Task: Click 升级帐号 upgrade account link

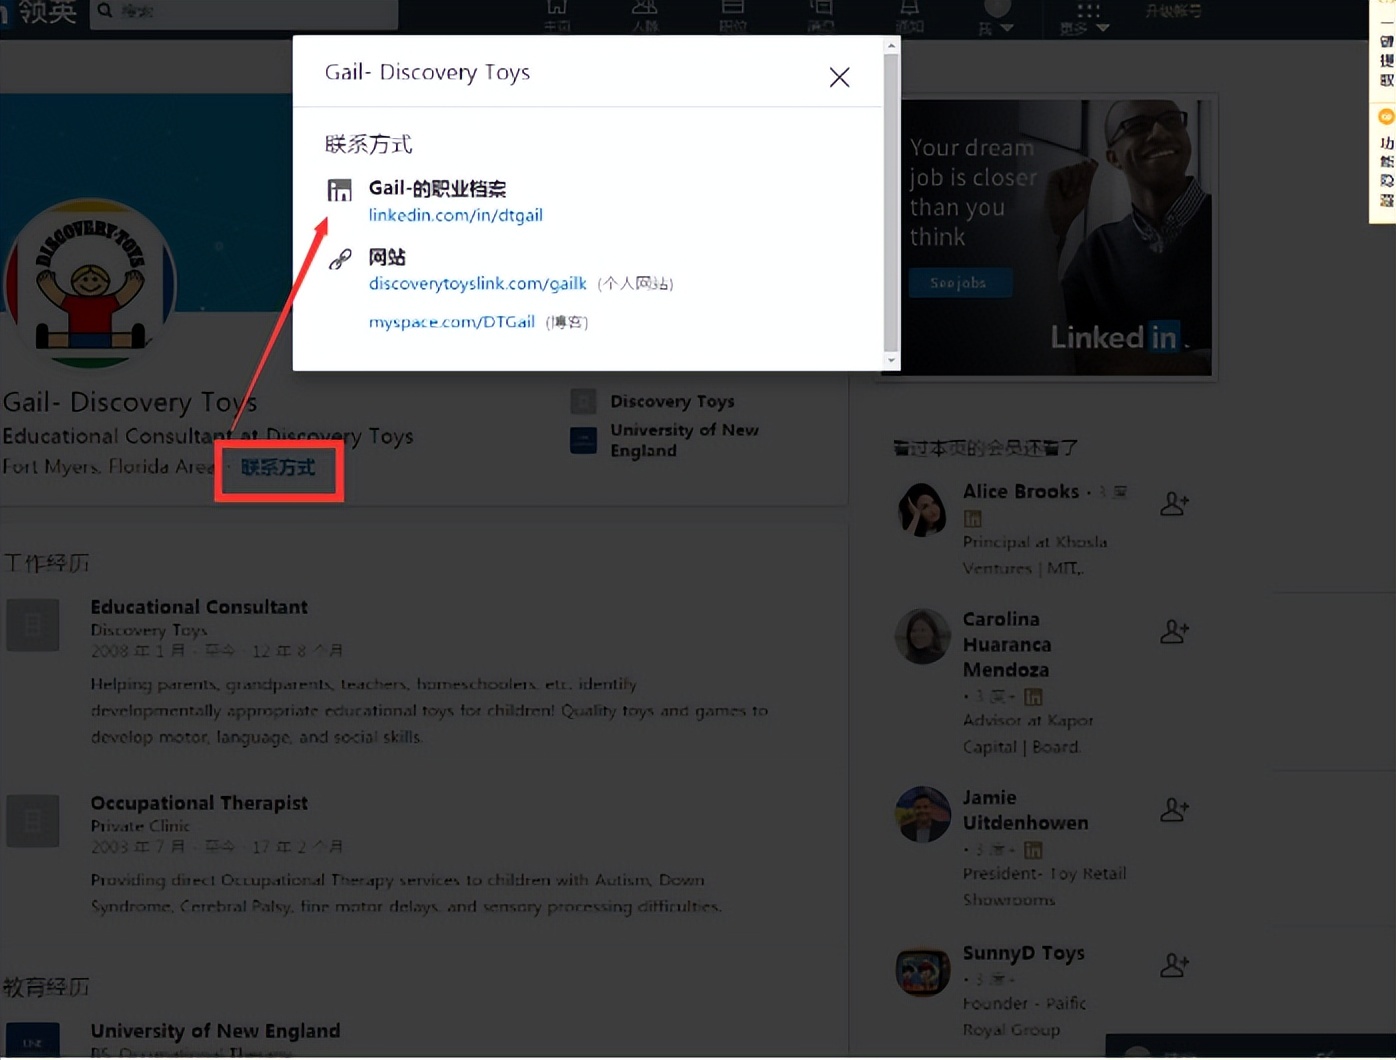Action: point(1174,11)
